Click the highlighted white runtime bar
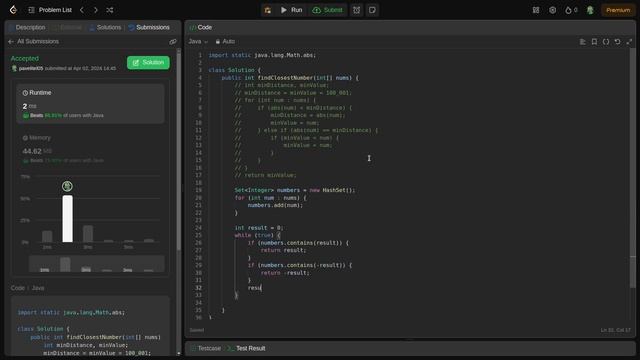 (67, 218)
